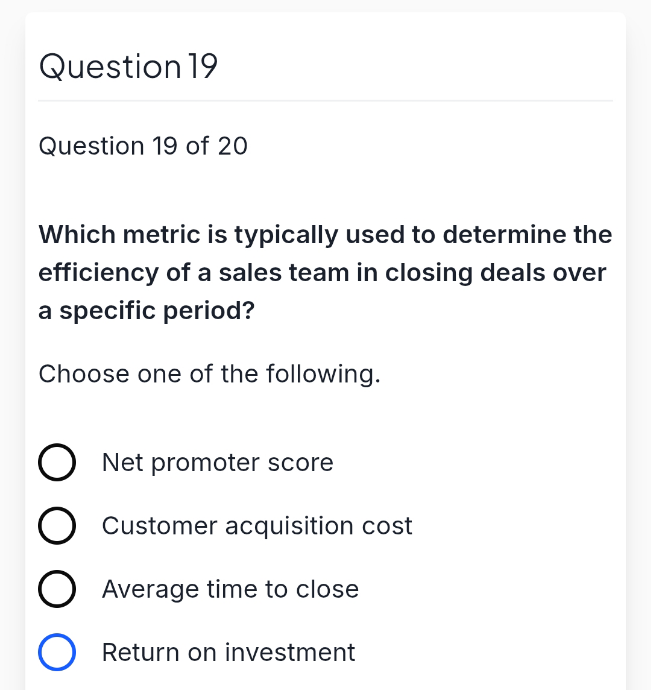Select the Net promoter score radio button
Screen dimensions: 651x690
tap(57, 462)
